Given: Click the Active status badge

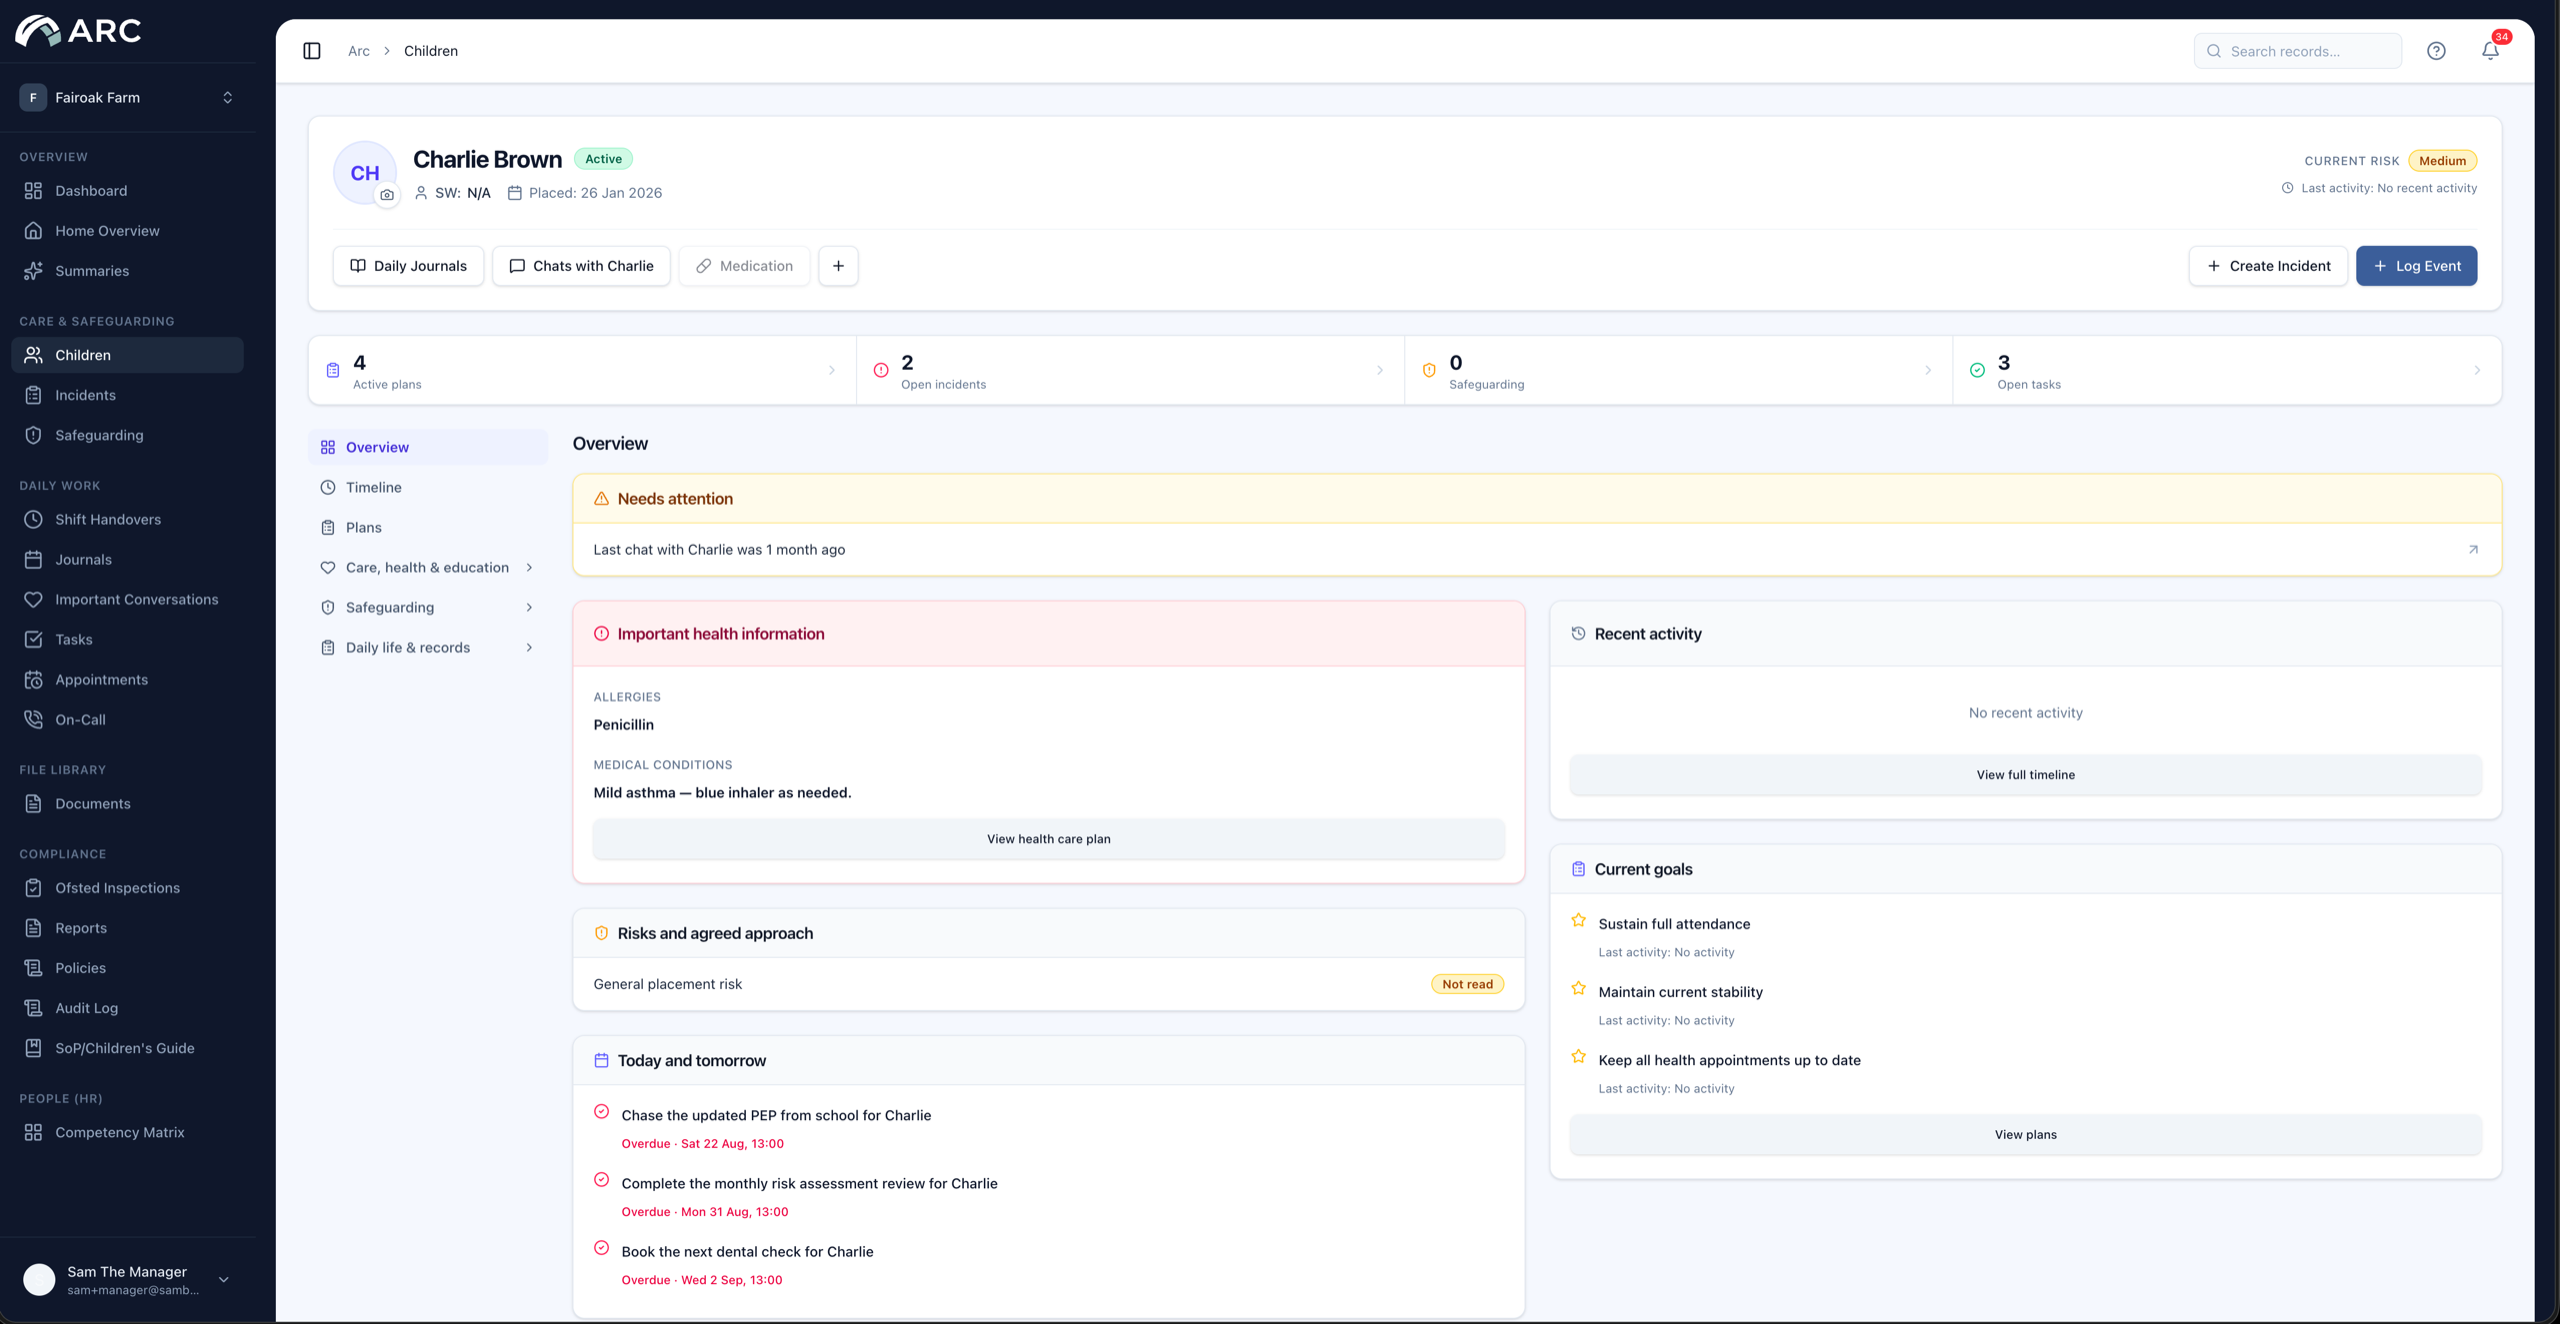Looking at the screenshot, I should (603, 159).
